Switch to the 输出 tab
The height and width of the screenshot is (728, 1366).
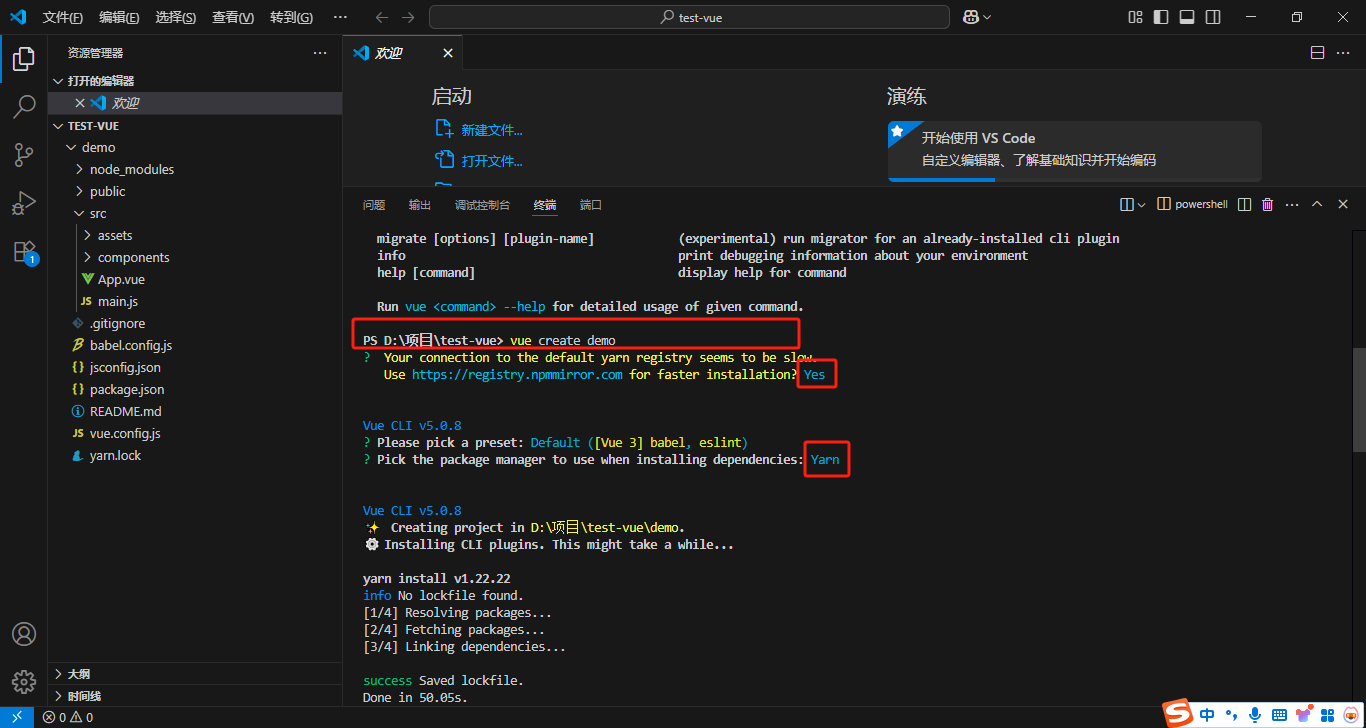tap(419, 204)
